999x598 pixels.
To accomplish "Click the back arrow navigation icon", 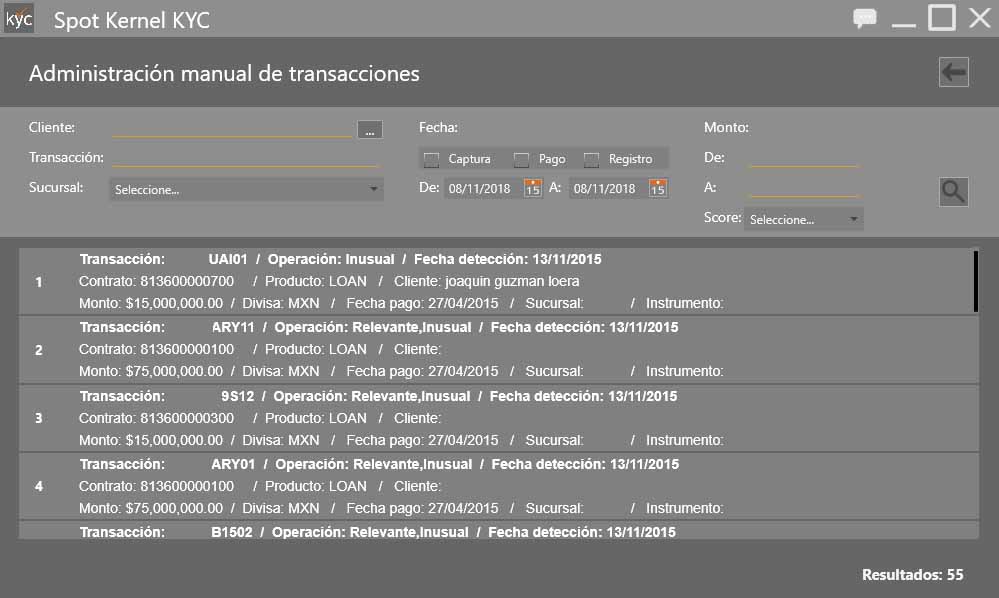I will (x=953, y=71).
